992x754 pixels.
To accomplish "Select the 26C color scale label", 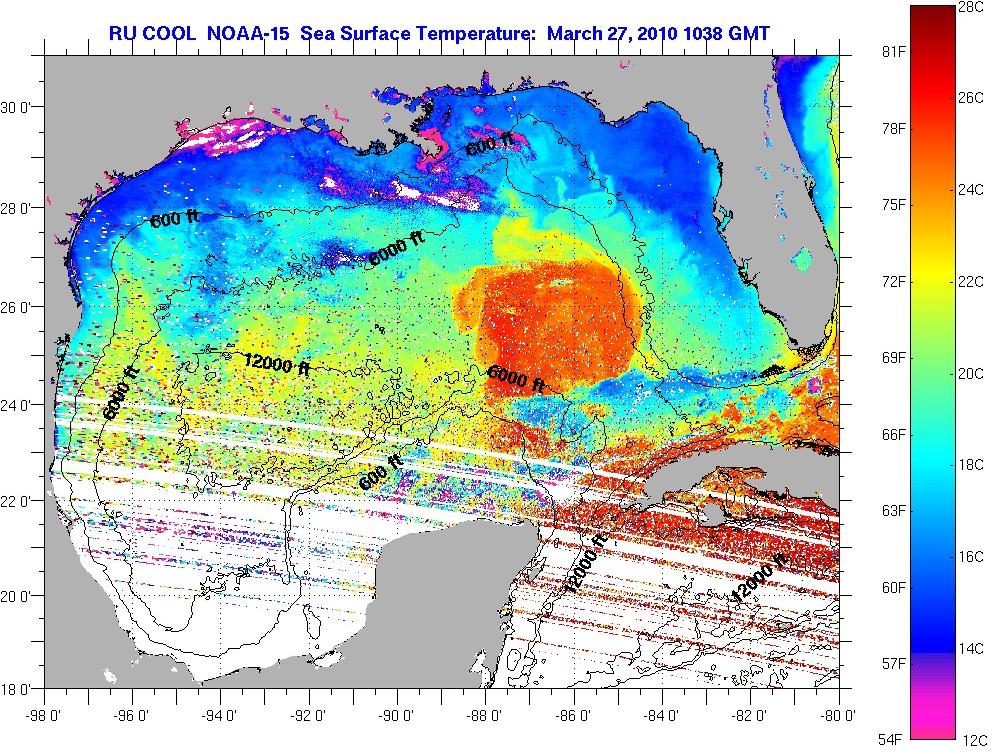I will click(971, 97).
